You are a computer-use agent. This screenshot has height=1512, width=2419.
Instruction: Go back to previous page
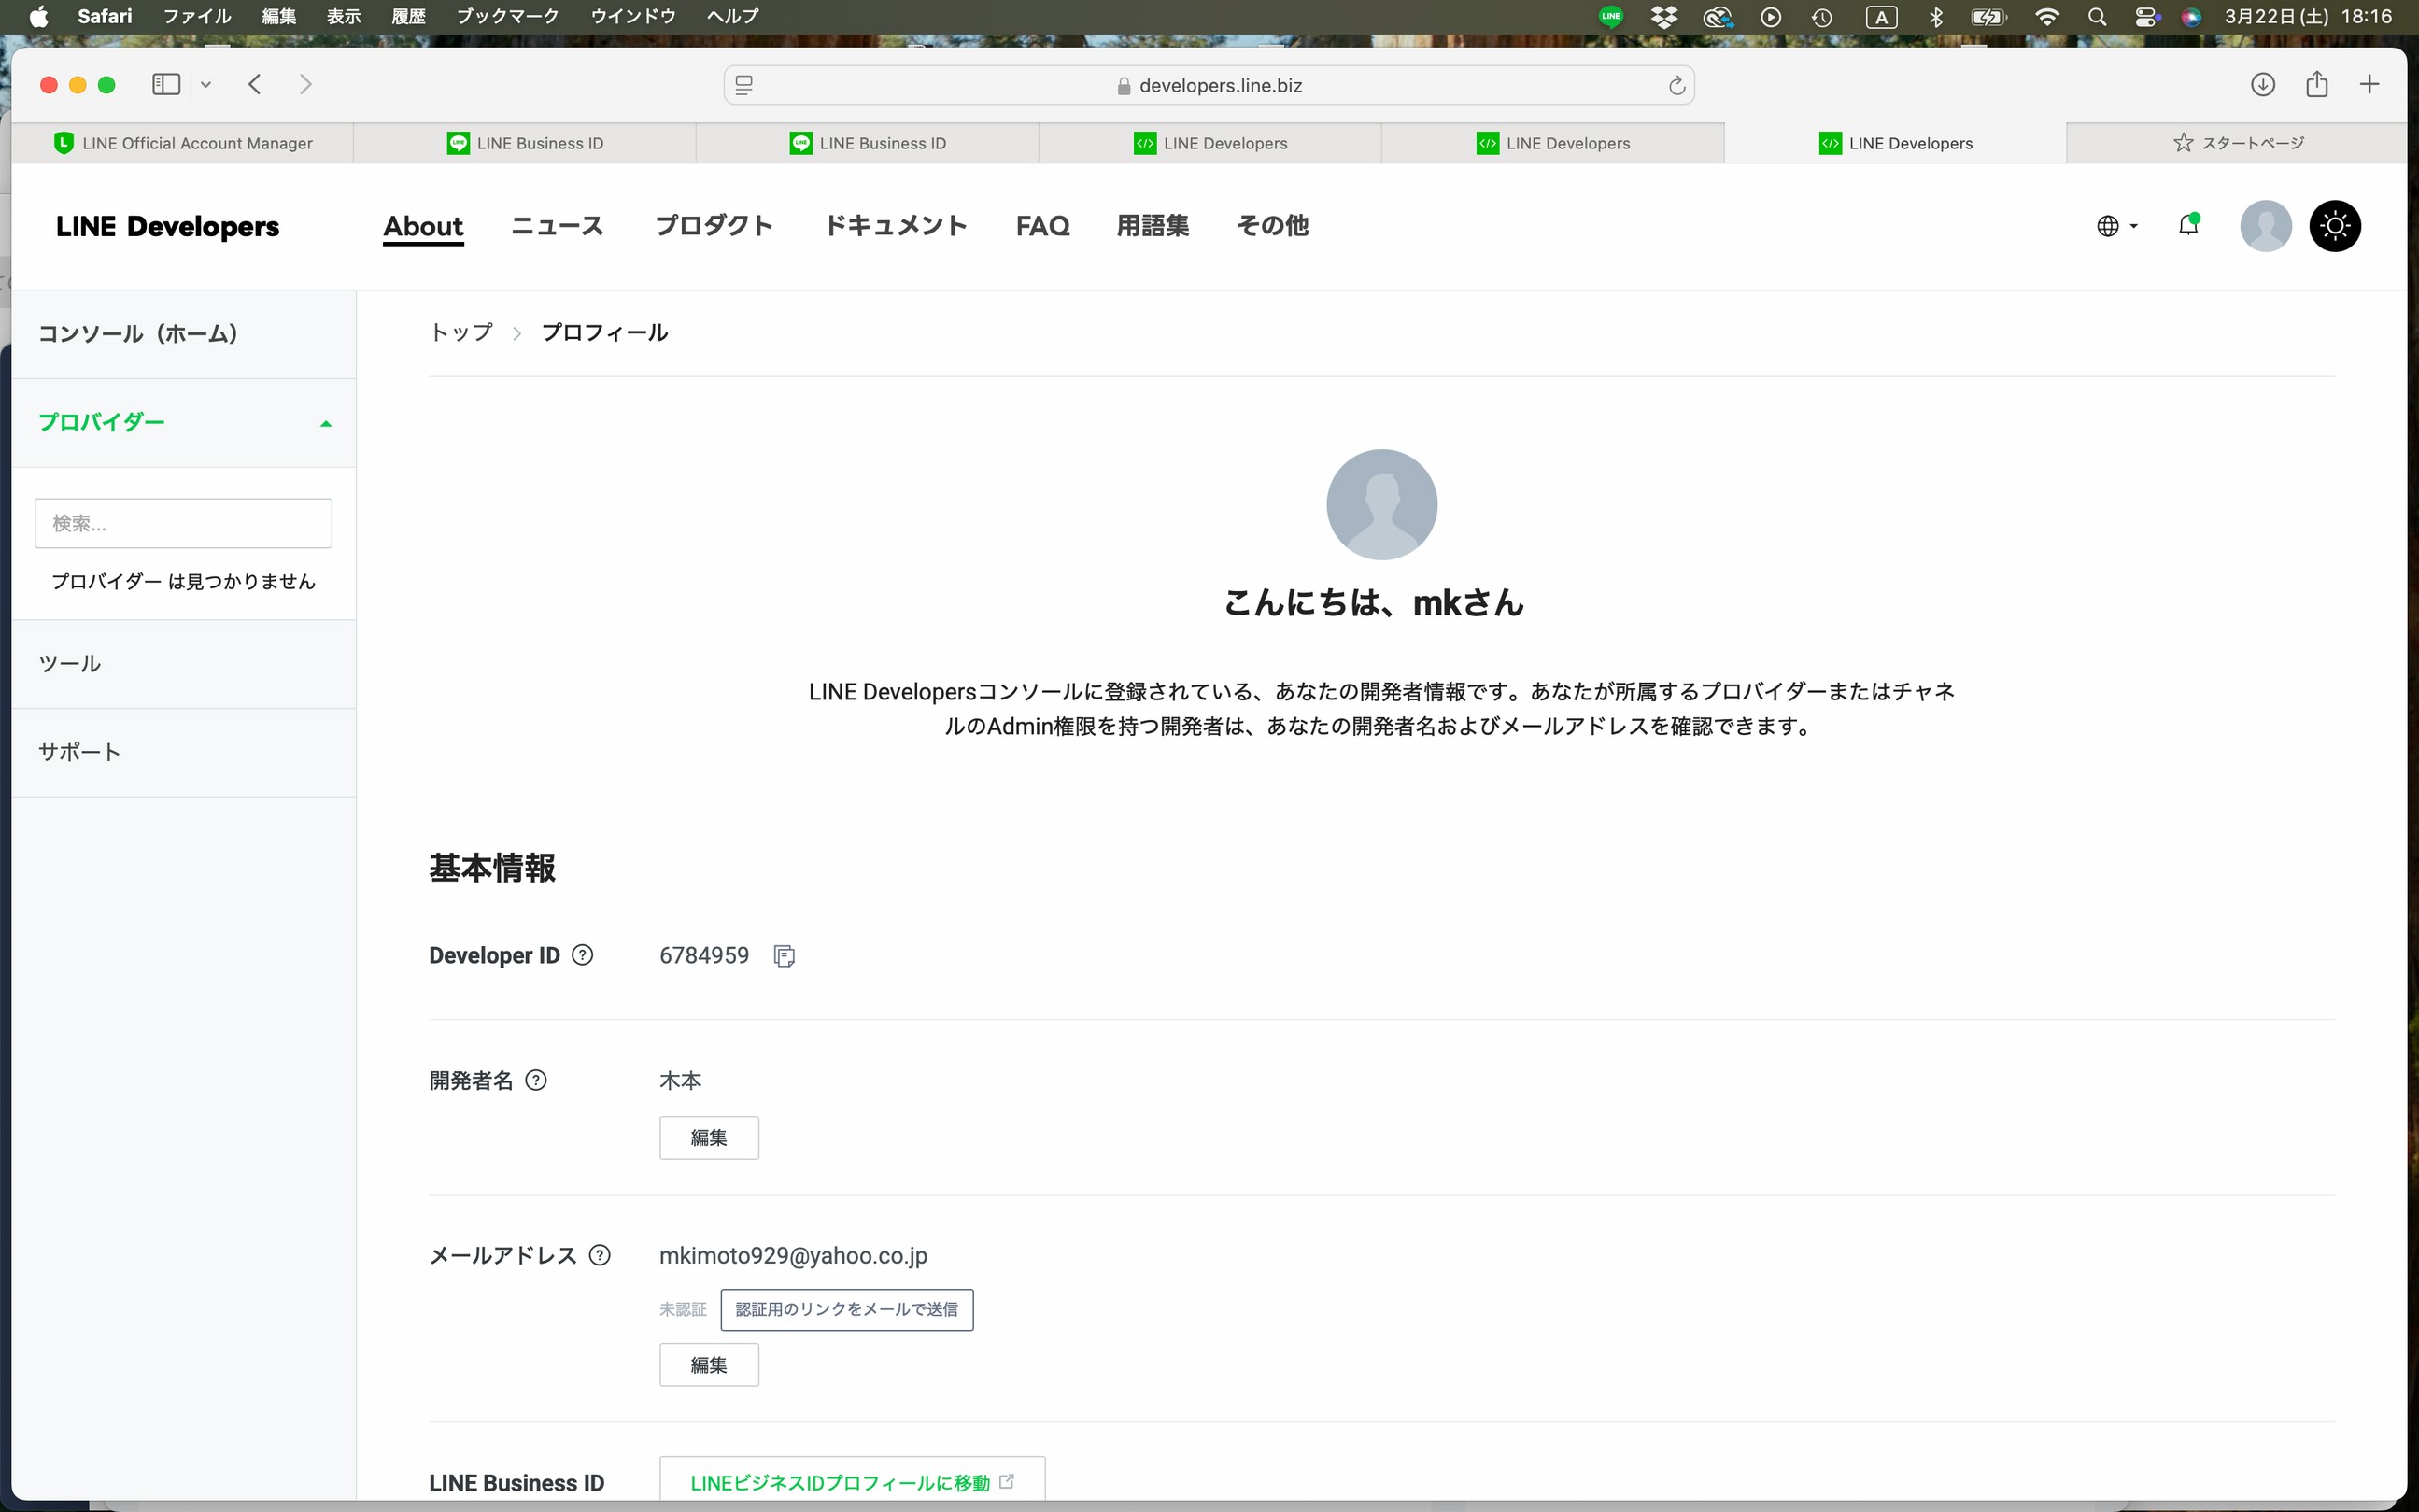coord(255,84)
